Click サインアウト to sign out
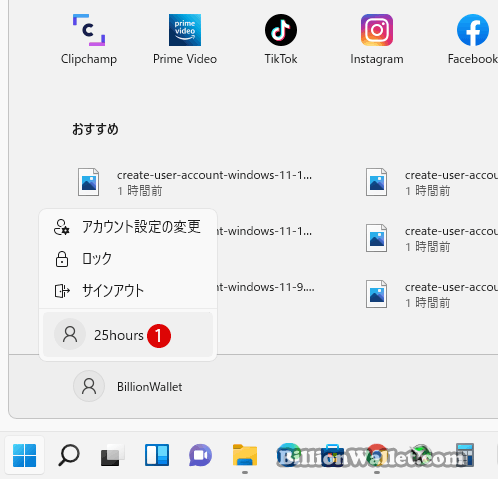Image resolution: width=498 pixels, height=479 pixels. pos(128,291)
